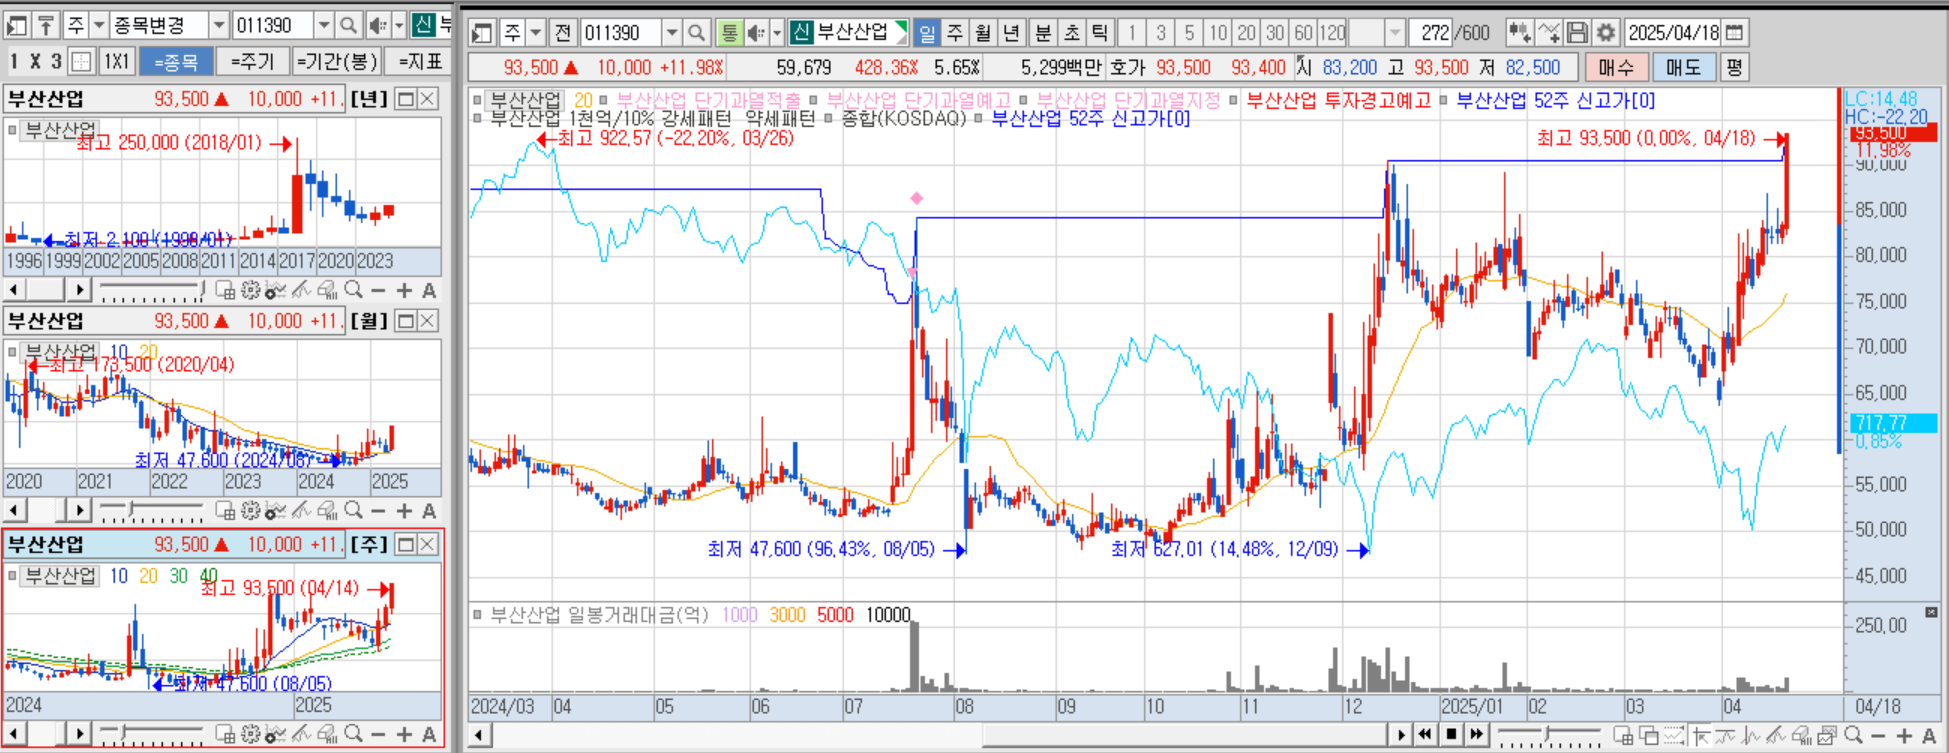
Task: Open stock search magnifier in main chart toolbar
Action: pyautogui.click(x=697, y=33)
